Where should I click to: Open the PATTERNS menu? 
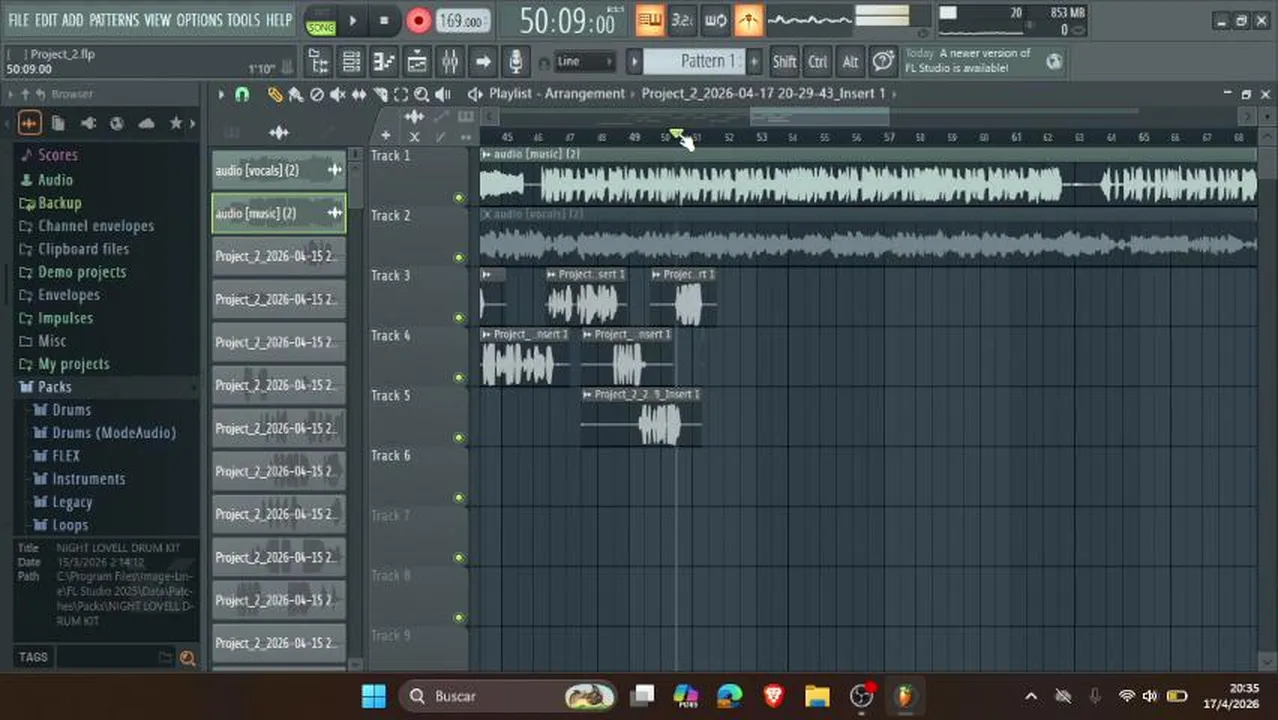pyautogui.click(x=114, y=20)
